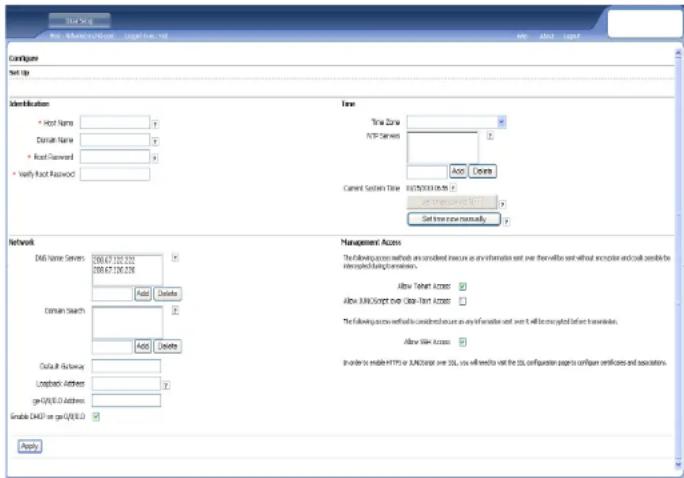Click Add button under Domain Search

click(143, 346)
